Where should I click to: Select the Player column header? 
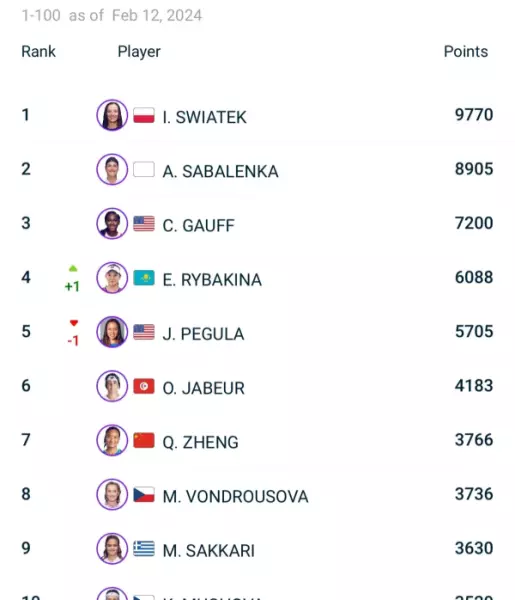coord(139,52)
